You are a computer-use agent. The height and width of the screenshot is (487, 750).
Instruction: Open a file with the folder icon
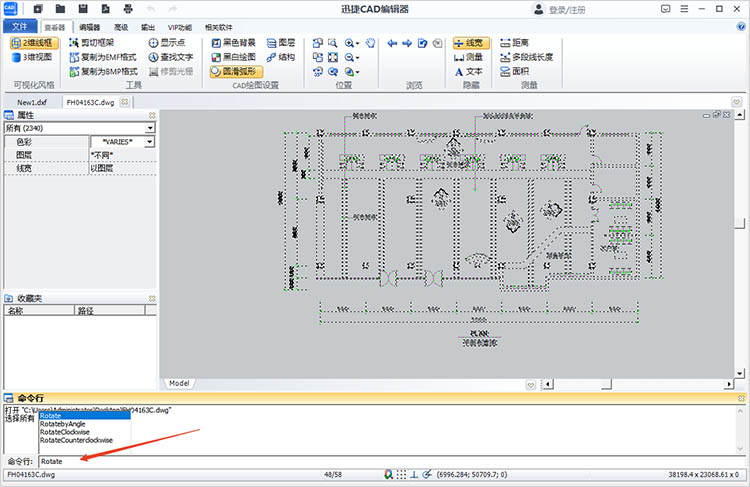(x=60, y=9)
